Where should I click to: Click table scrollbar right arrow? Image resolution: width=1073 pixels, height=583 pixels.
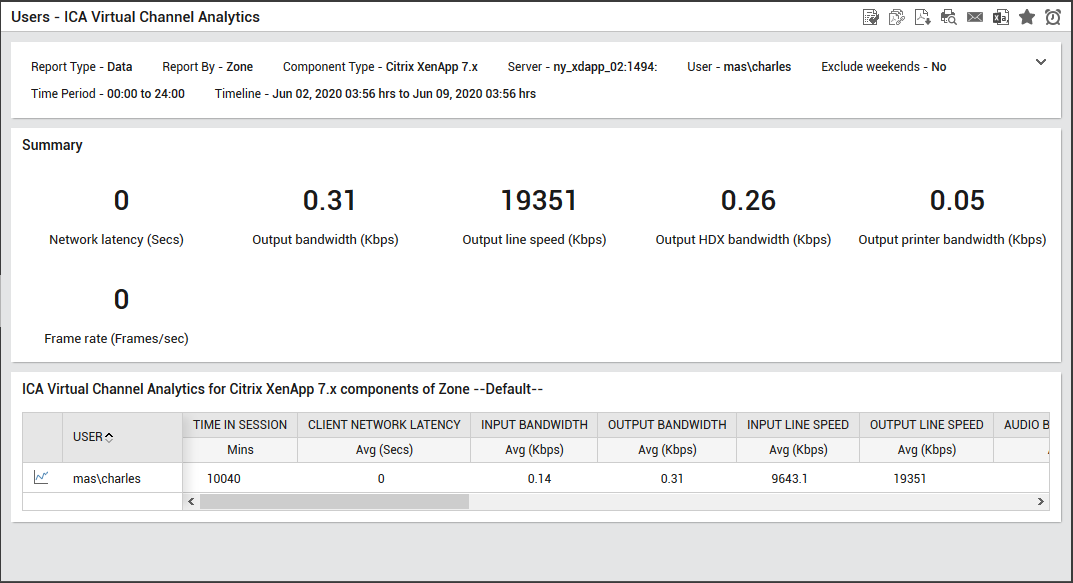pos(1041,502)
